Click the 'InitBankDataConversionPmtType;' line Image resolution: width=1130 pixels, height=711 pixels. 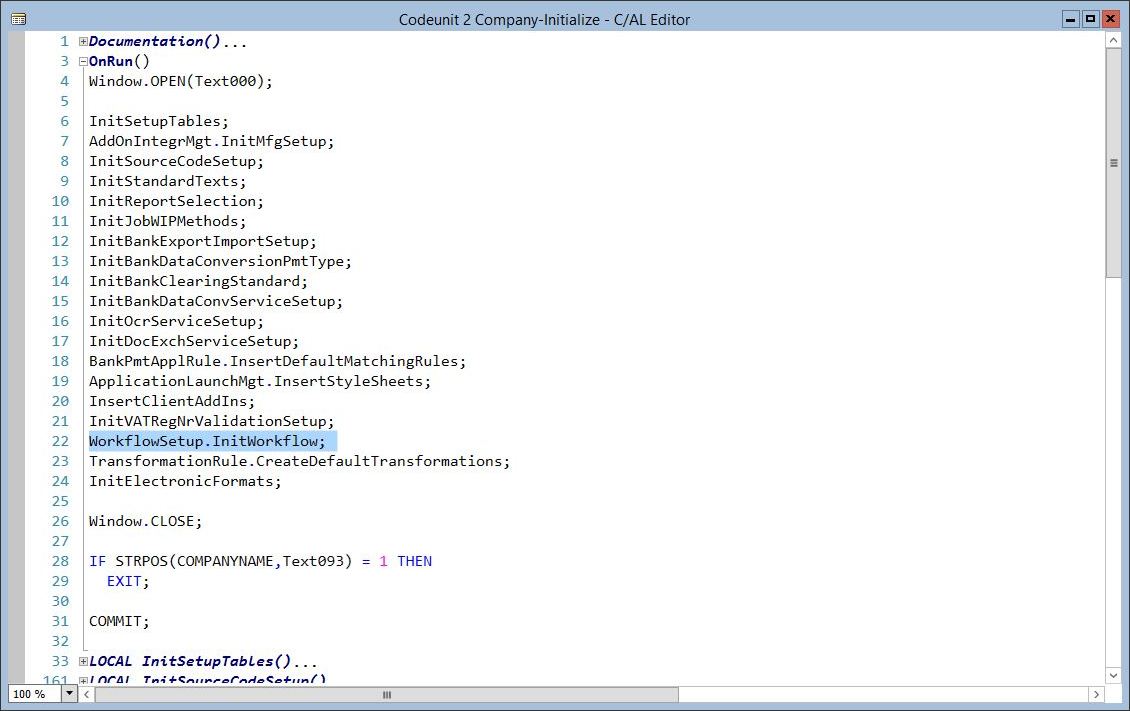[x=221, y=261]
